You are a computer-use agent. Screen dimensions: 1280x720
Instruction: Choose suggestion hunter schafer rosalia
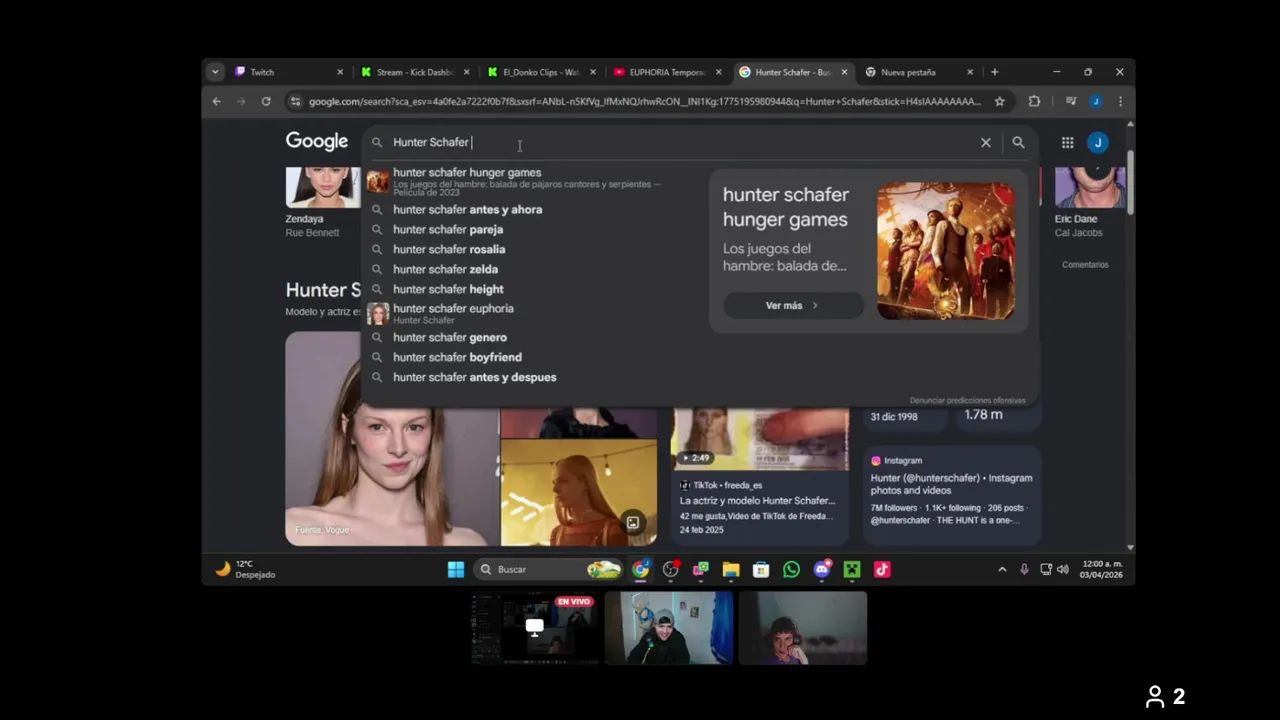click(x=530, y=249)
